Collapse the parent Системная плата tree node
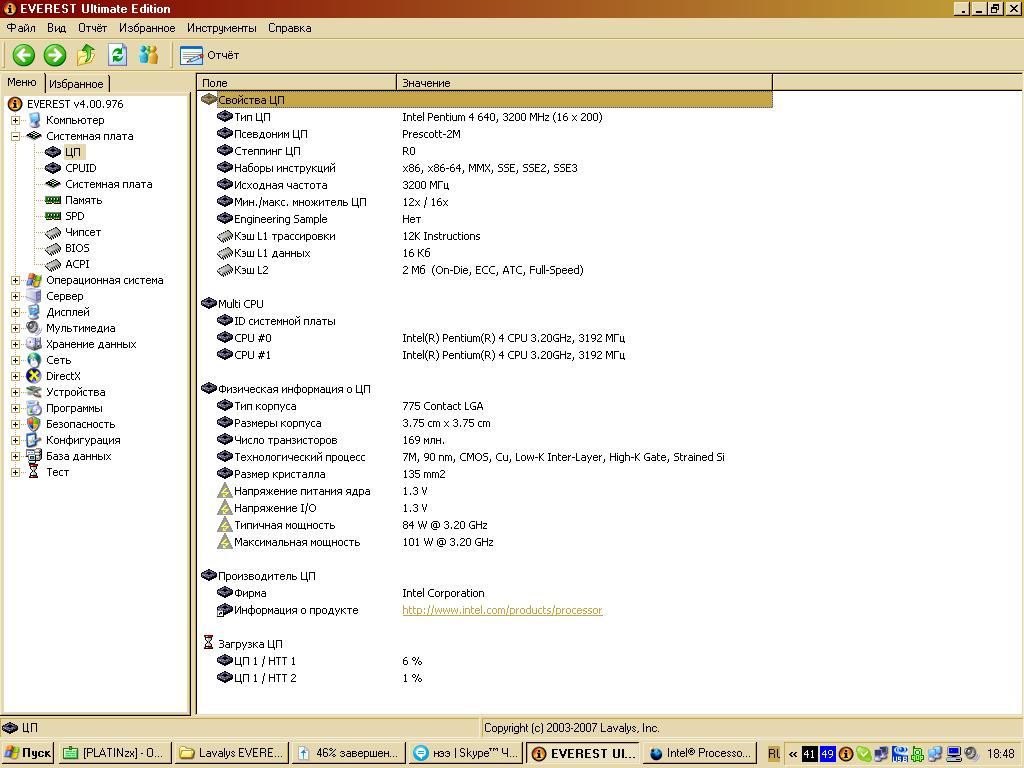 tap(15, 136)
